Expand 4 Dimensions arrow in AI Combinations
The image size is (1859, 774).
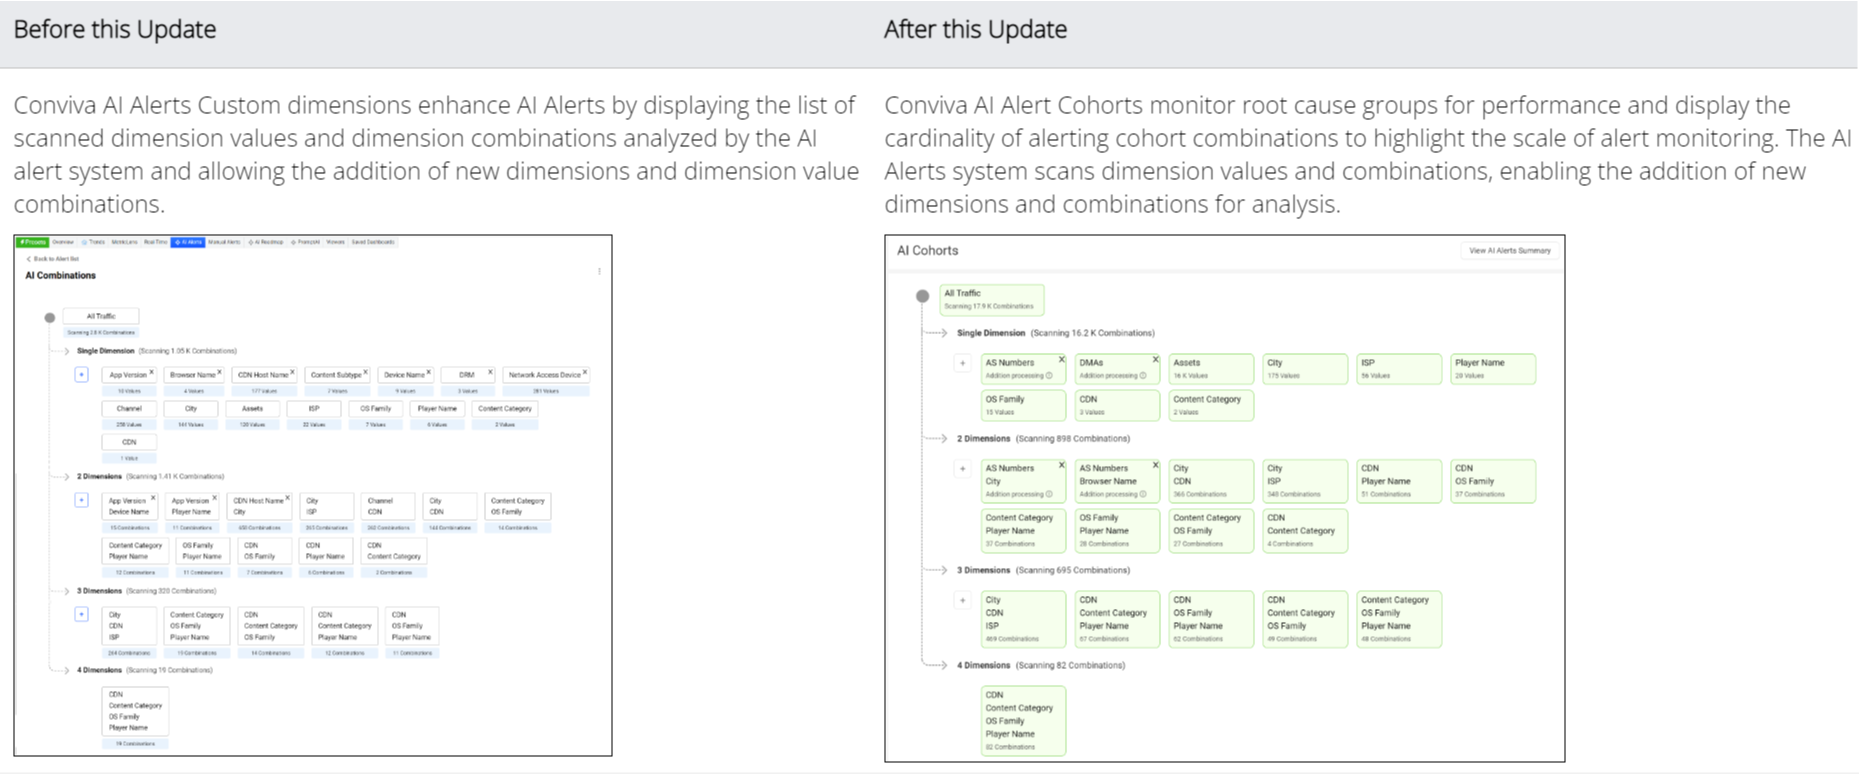pyautogui.click(x=67, y=670)
